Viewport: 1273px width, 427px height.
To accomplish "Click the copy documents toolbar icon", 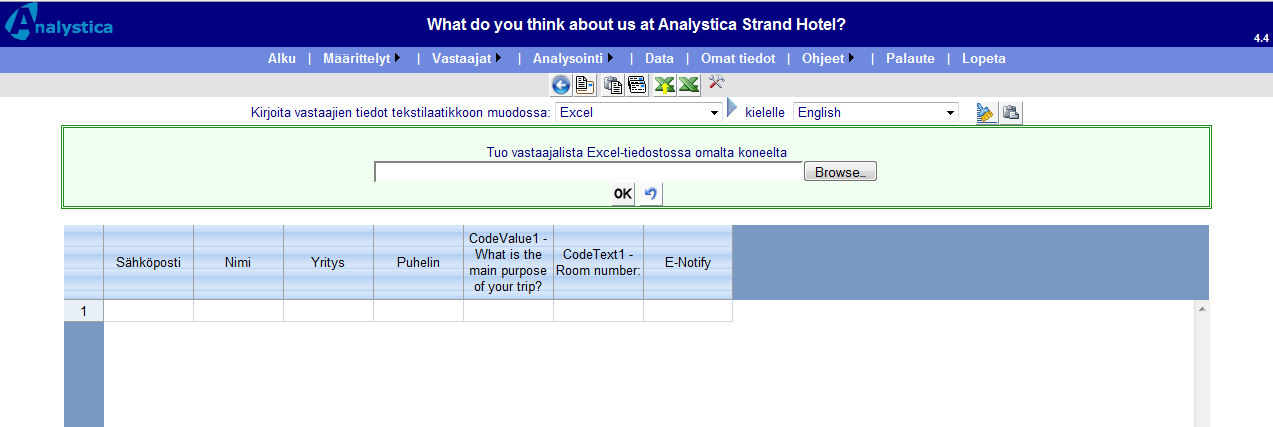I will [614, 85].
